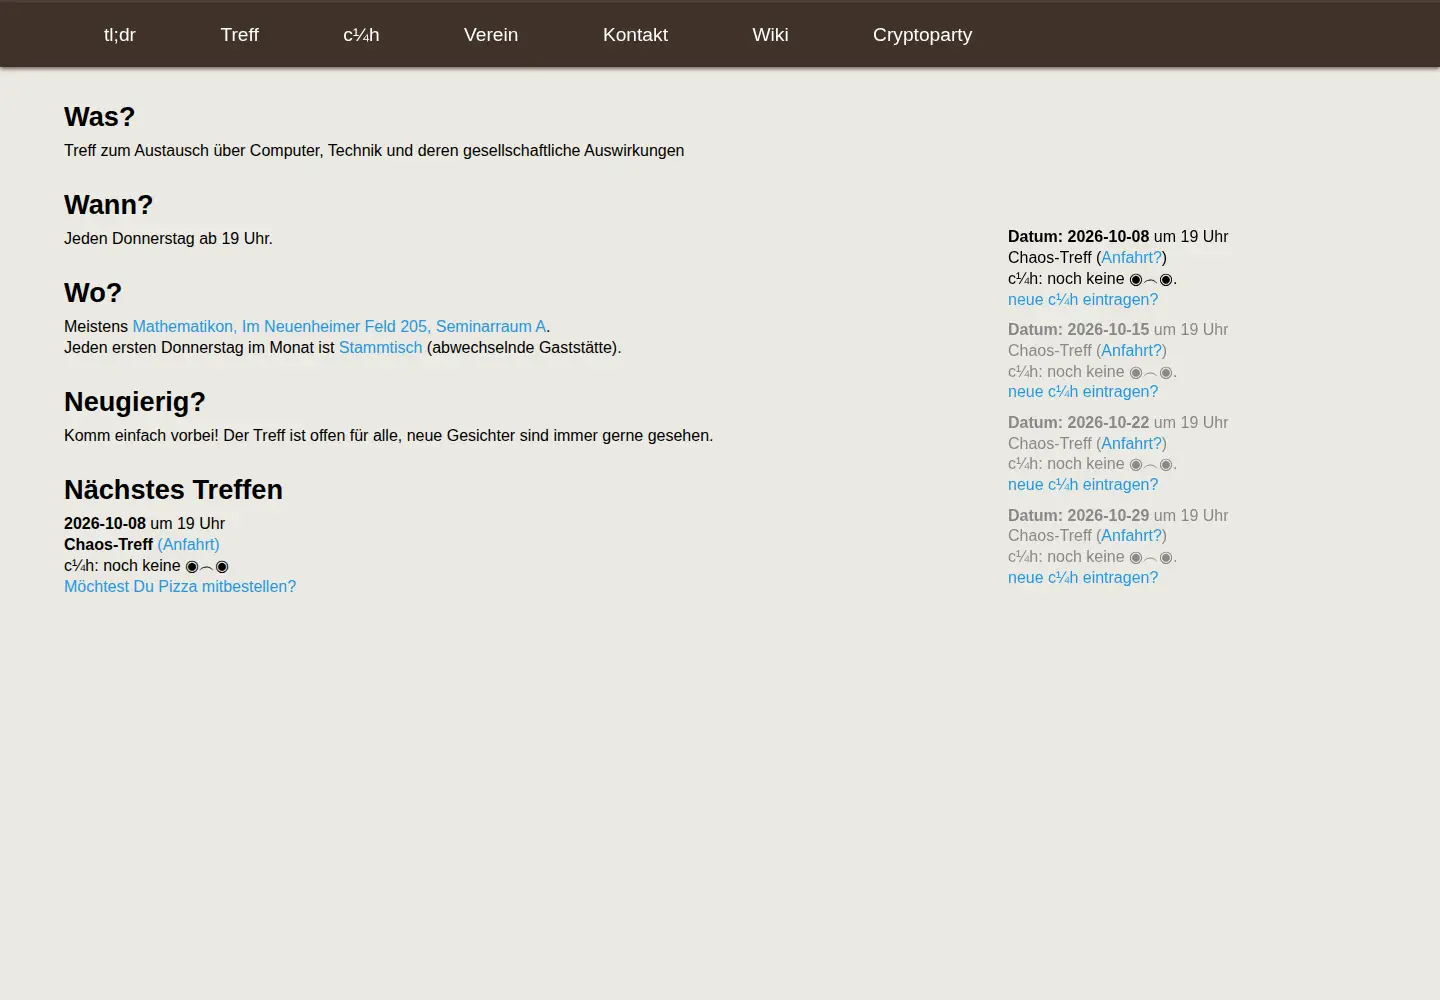Click the 'Neugierig?' heading
Viewport: 1440px width, 1000px height.
pos(135,402)
